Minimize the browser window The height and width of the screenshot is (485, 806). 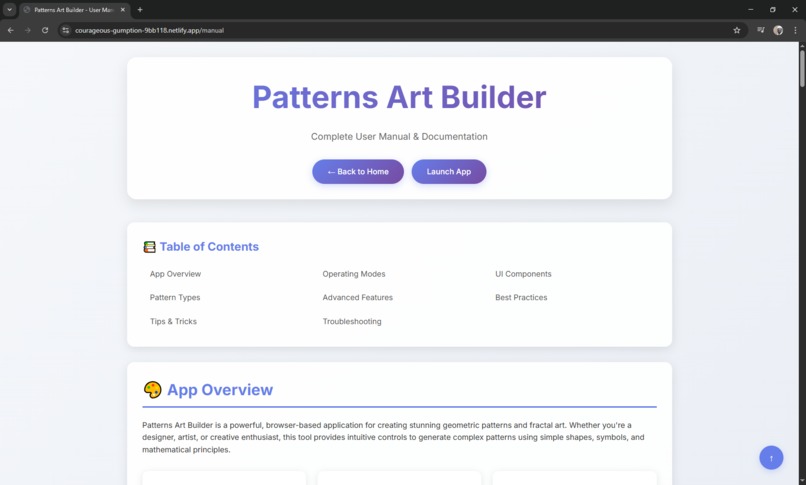click(x=750, y=10)
